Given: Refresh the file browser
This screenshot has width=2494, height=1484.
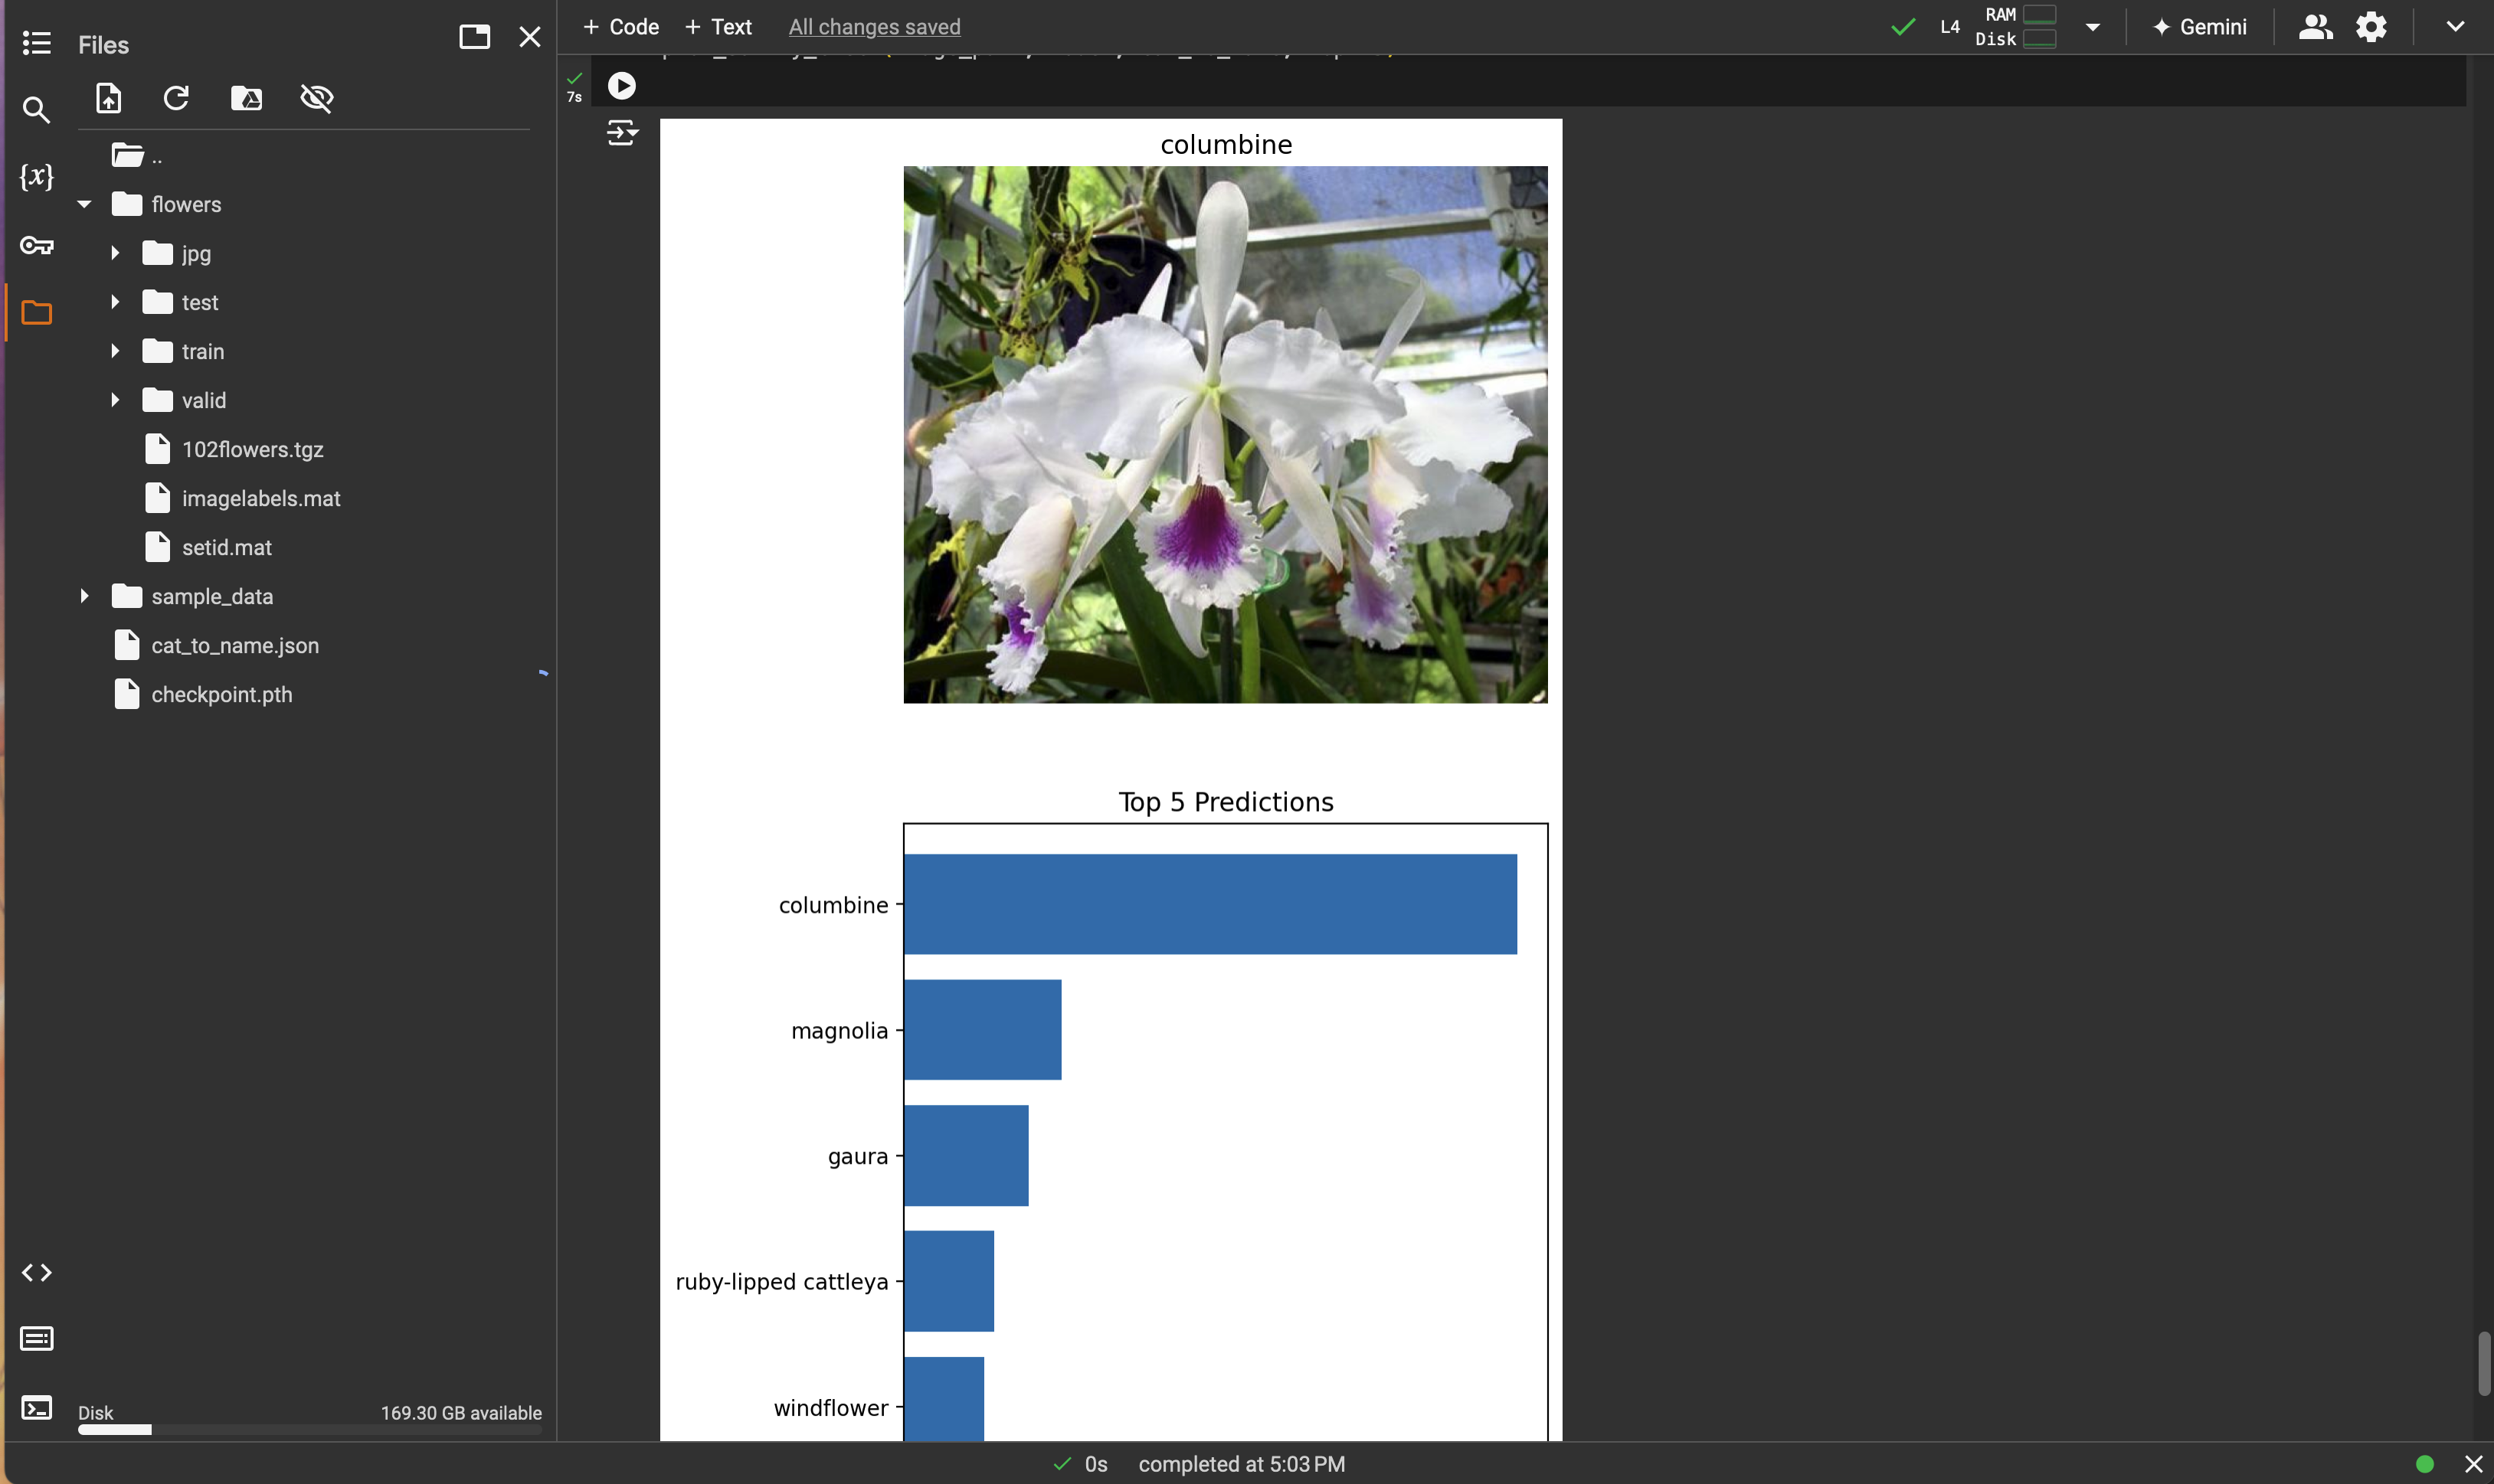Looking at the screenshot, I should pos(176,98).
